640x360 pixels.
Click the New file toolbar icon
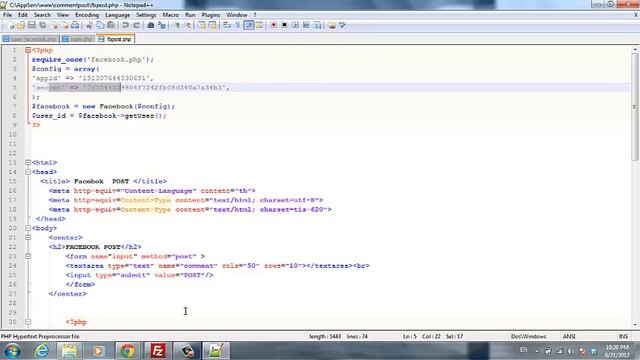tap(11, 25)
